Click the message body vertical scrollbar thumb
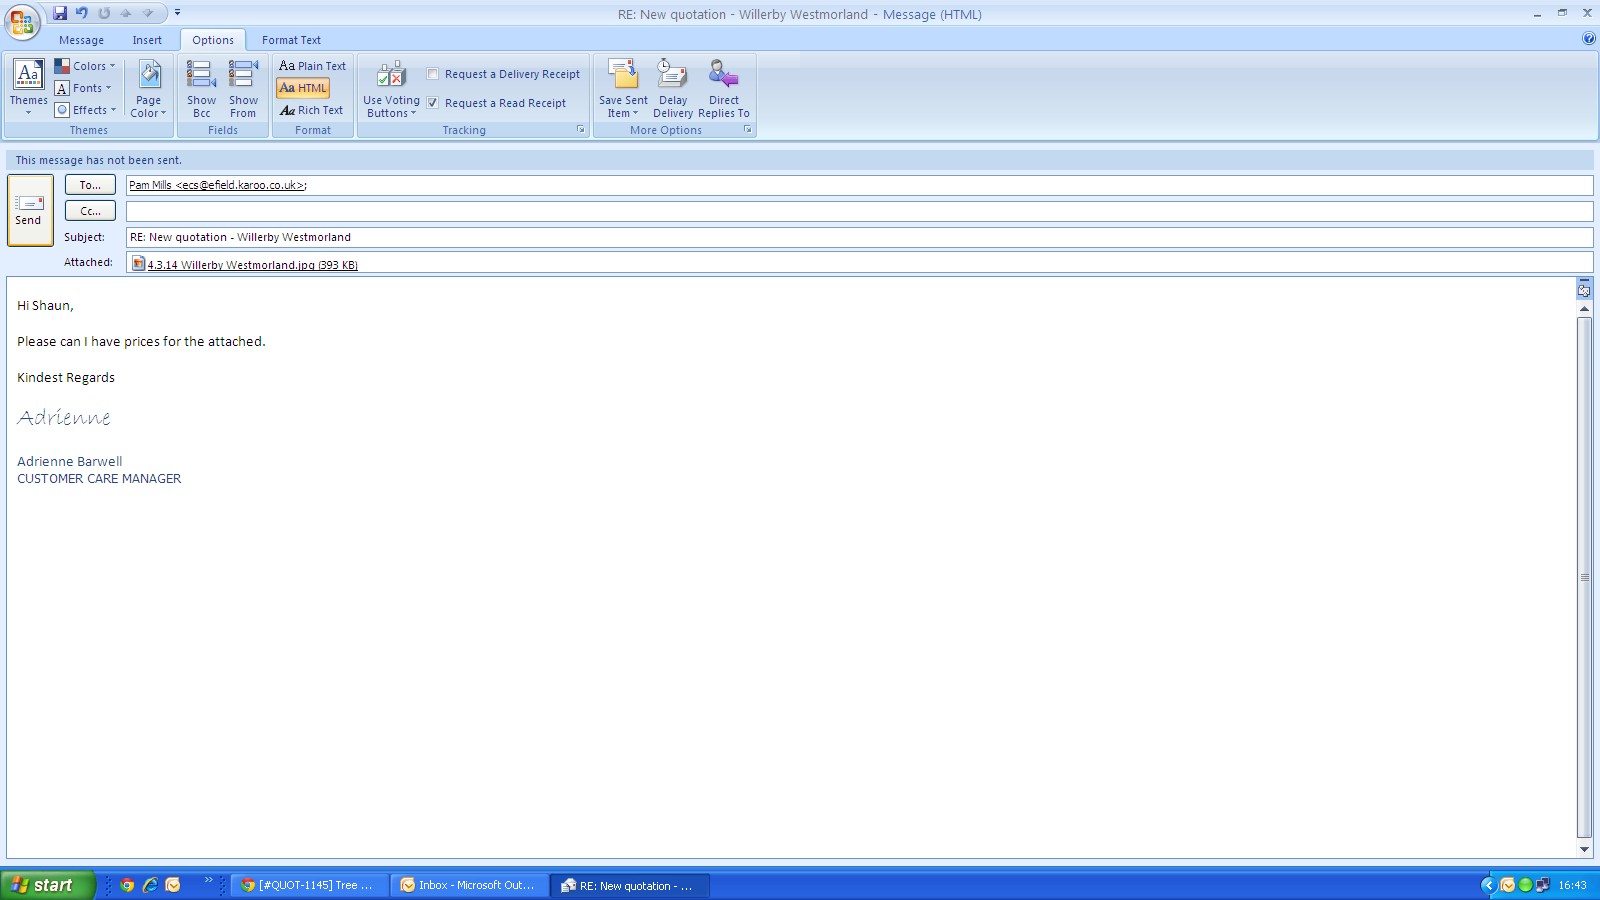1600x900 pixels. 1584,577
